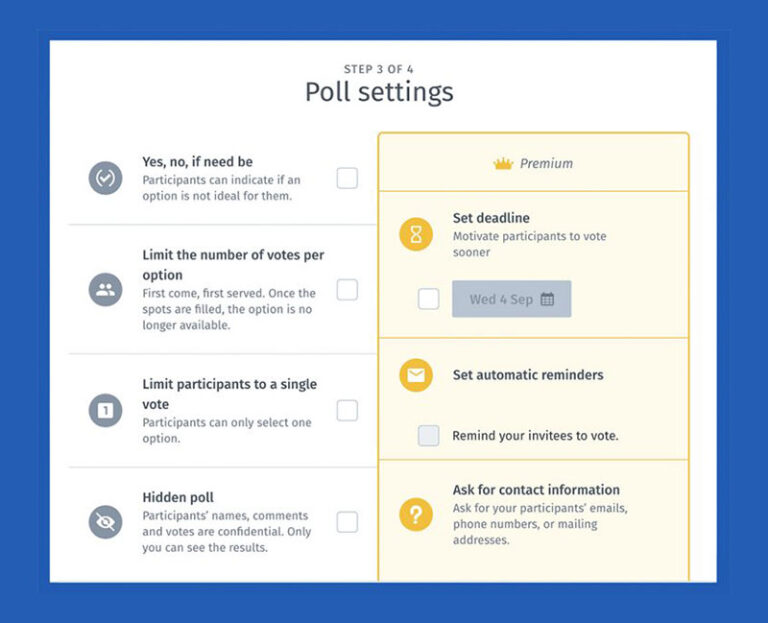
Task: Click the Premium header label
Action: click(546, 163)
